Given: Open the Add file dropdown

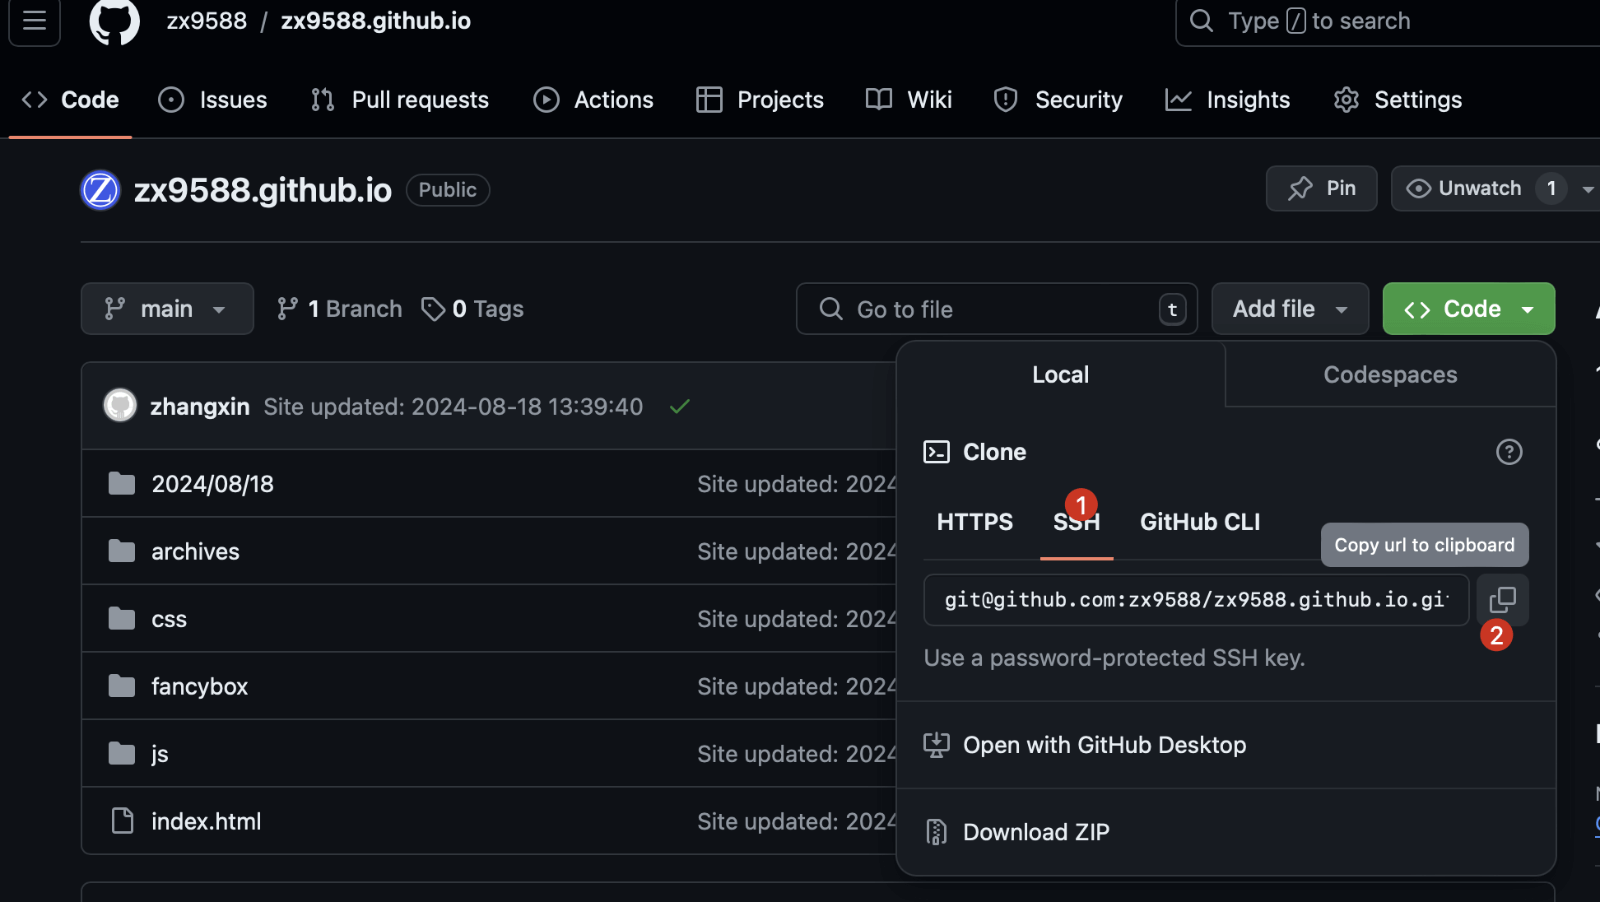Looking at the screenshot, I should point(1289,309).
